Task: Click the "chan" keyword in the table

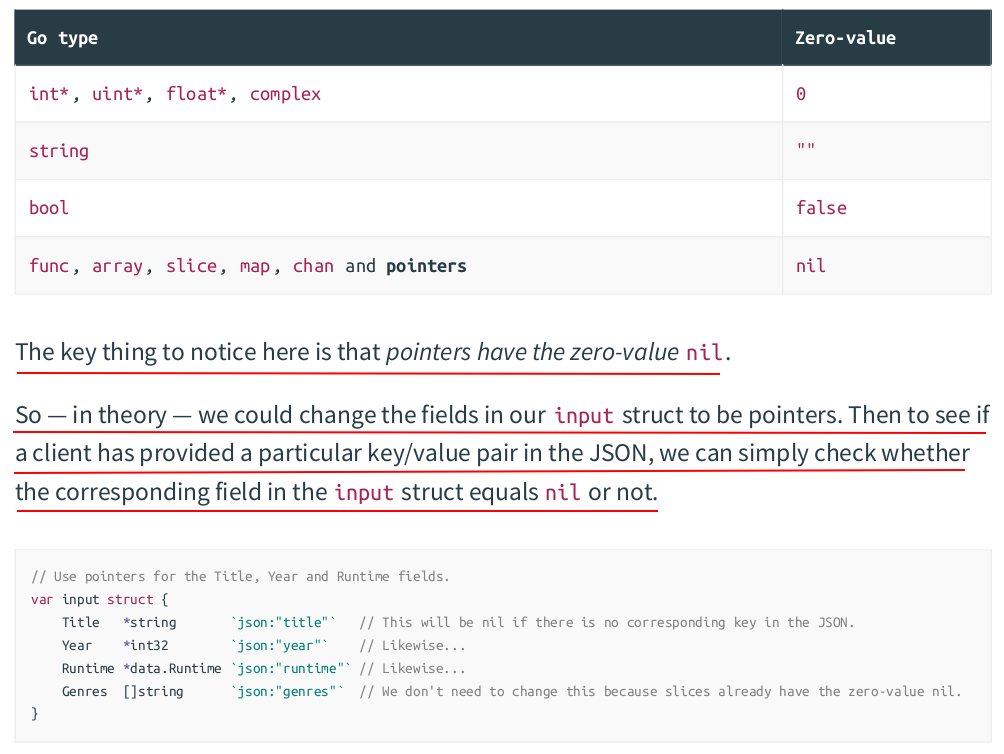Action: (x=313, y=266)
